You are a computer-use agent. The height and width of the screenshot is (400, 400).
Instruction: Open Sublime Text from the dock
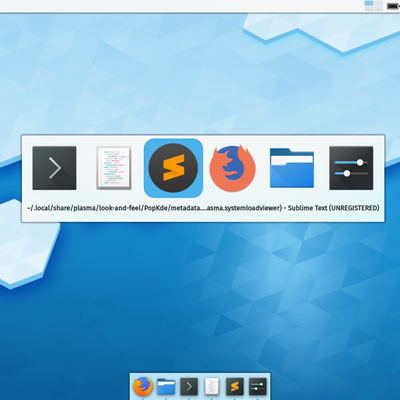[235, 386]
